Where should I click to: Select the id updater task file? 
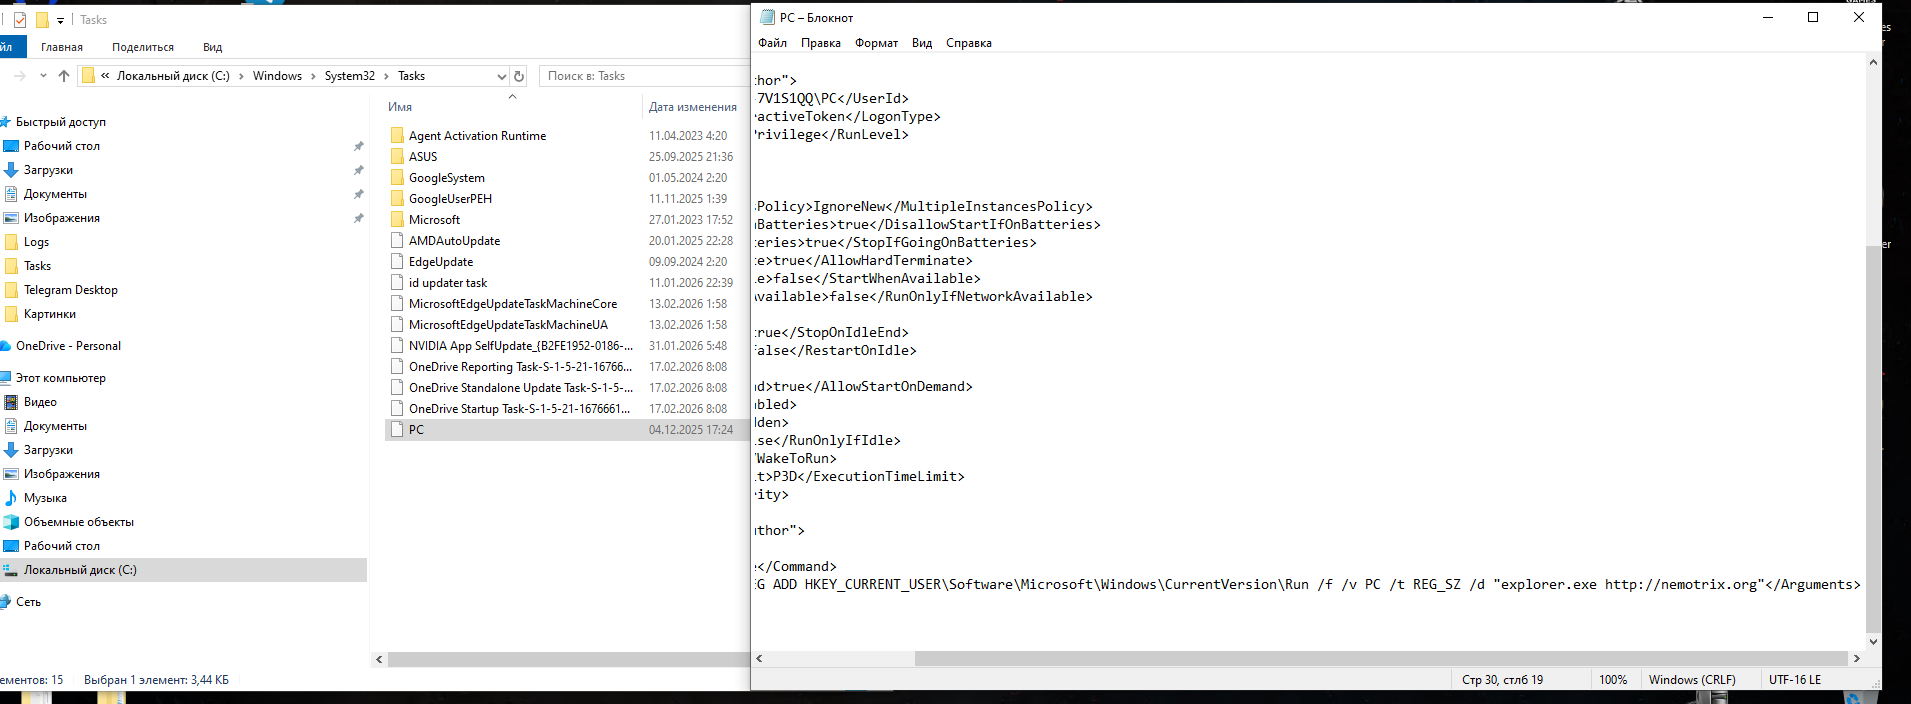(448, 283)
